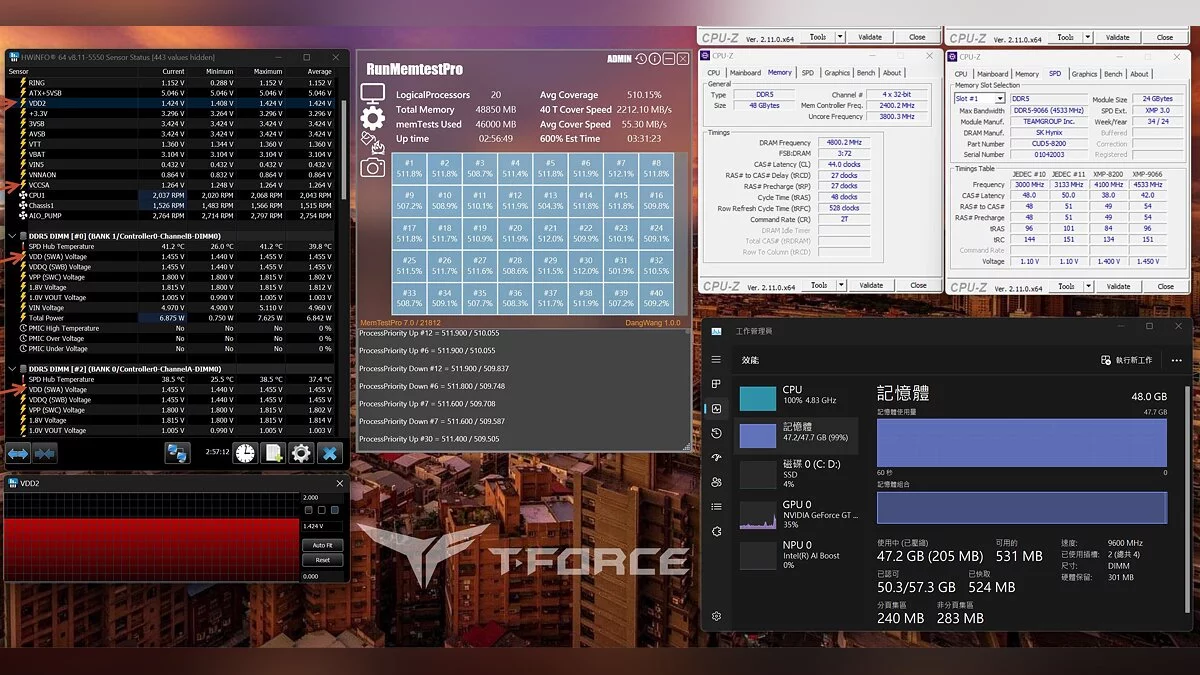The width and height of the screenshot is (1200, 675).
Task: Open Task Manager Services puzzle icon
Action: coord(716,531)
